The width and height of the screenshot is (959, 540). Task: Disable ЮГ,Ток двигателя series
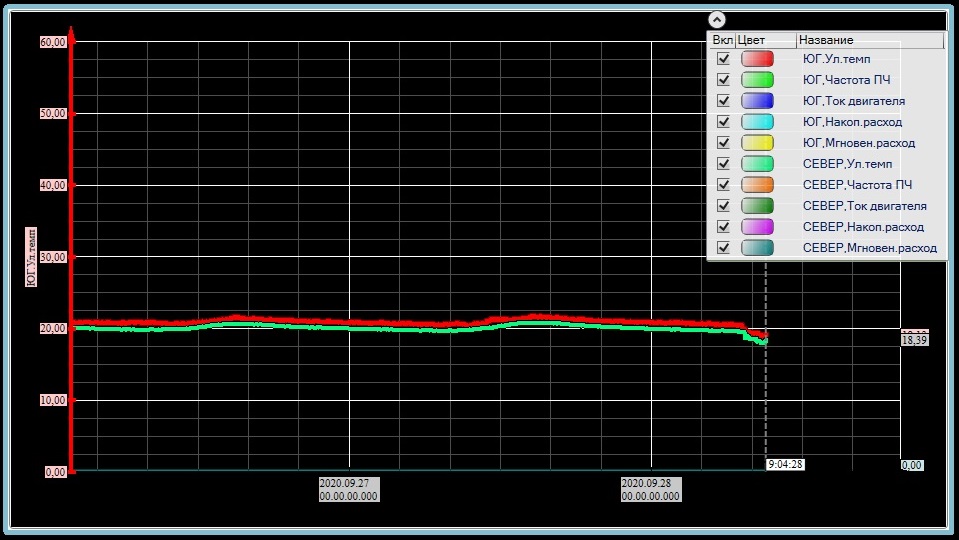(x=724, y=100)
